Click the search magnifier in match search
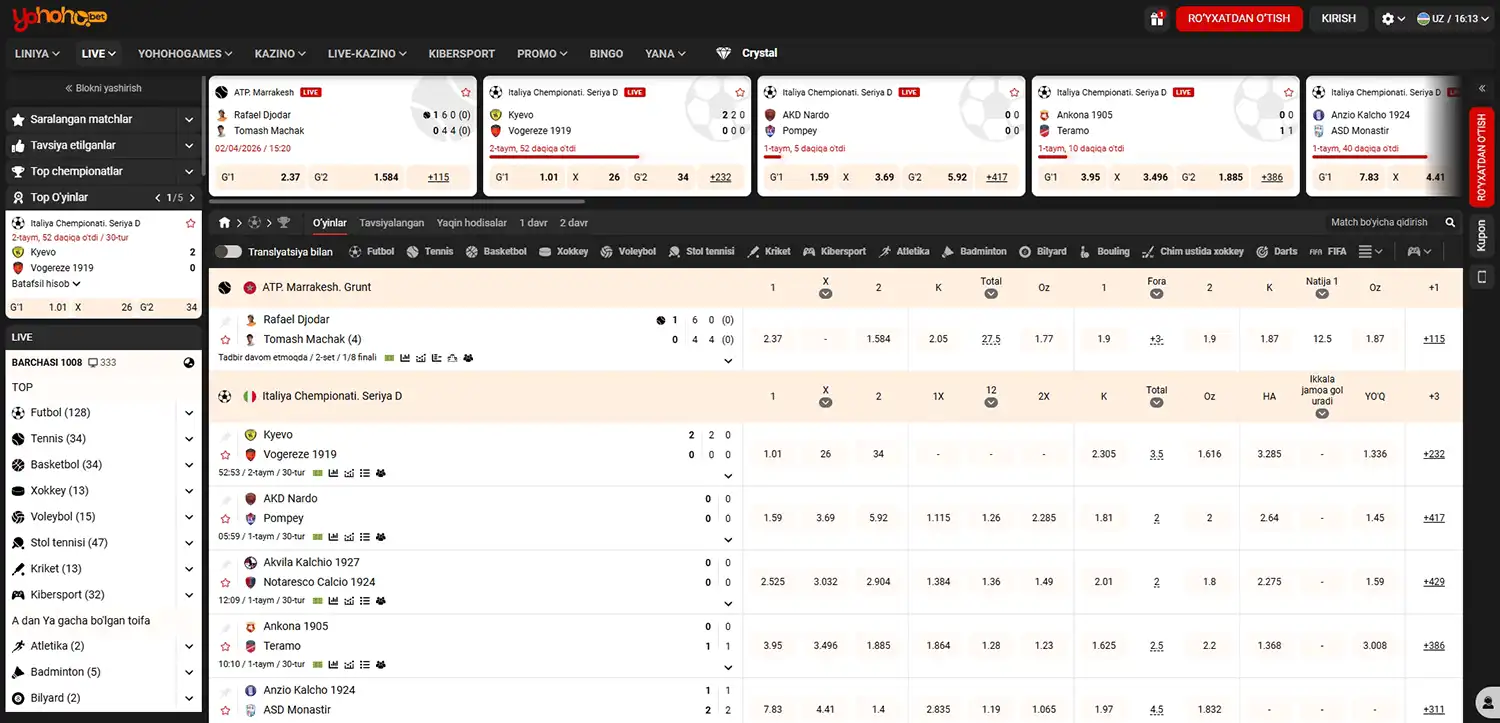This screenshot has height=723, width=1500. (1450, 223)
